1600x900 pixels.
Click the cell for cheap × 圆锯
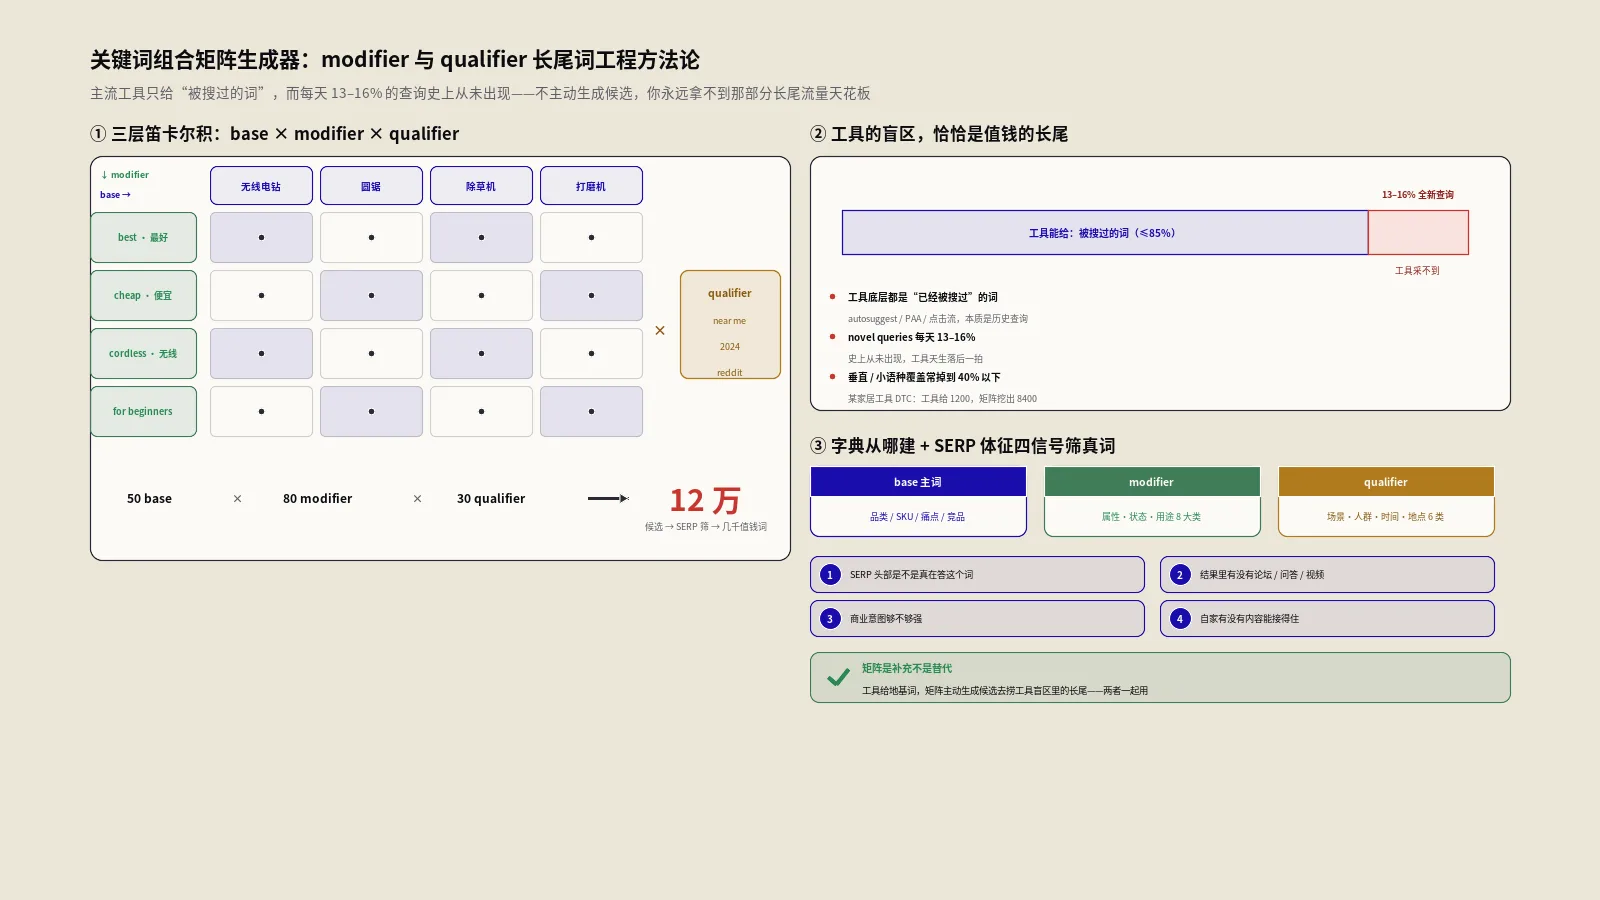pyautogui.click(x=371, y=295)
